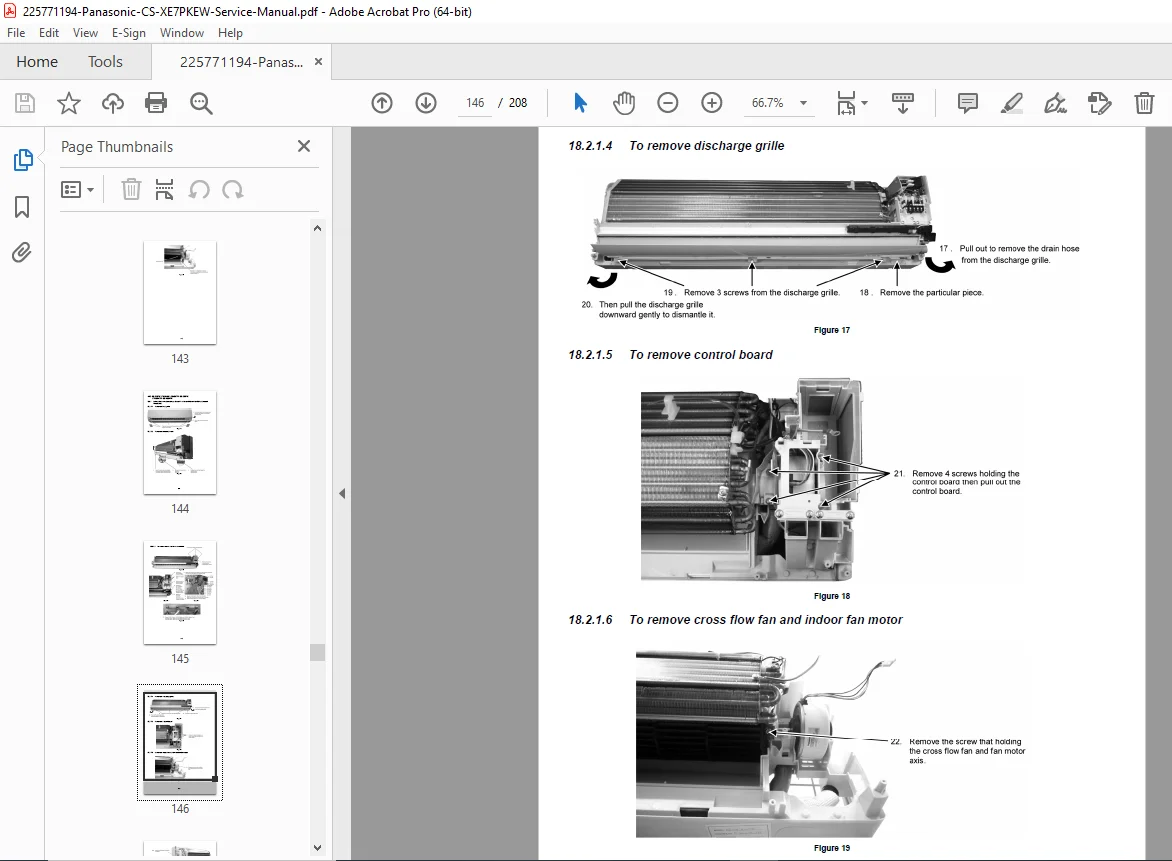Add a sticky note comment
This screenshot has width=1172, height=861.
[968, 103]
